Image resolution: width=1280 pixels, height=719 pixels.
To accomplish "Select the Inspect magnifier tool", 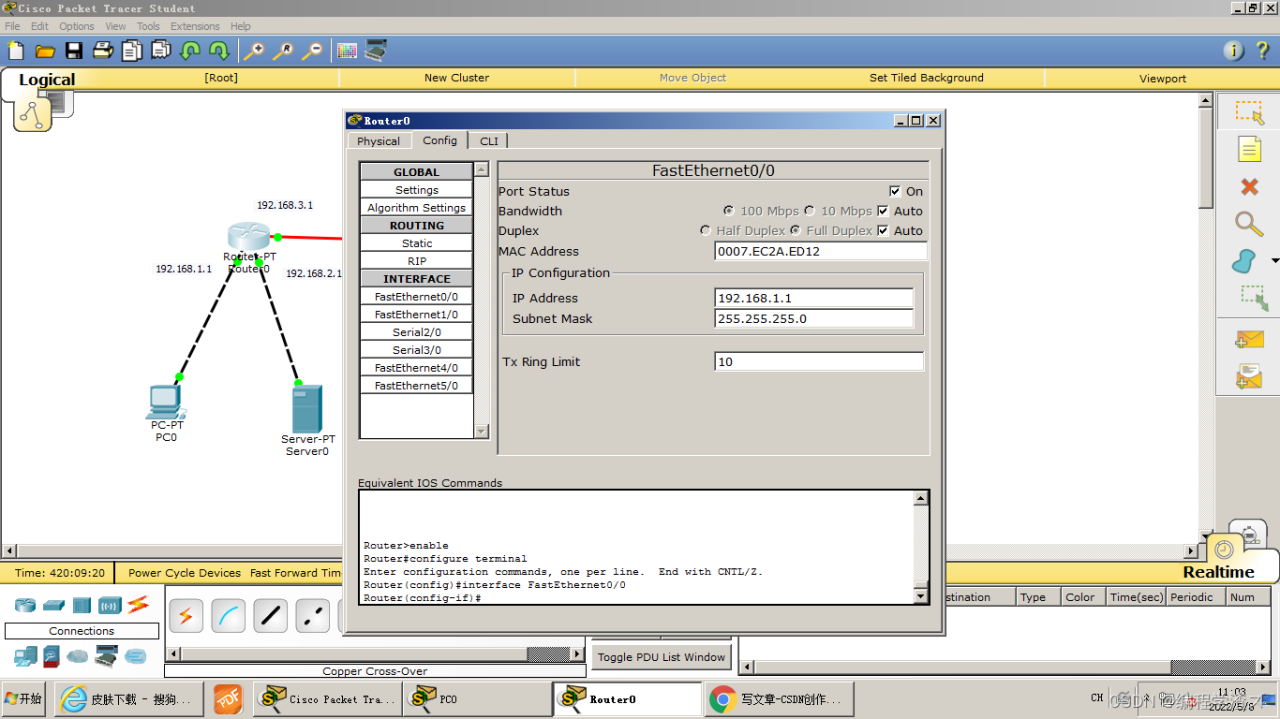I will point(1248,224).
